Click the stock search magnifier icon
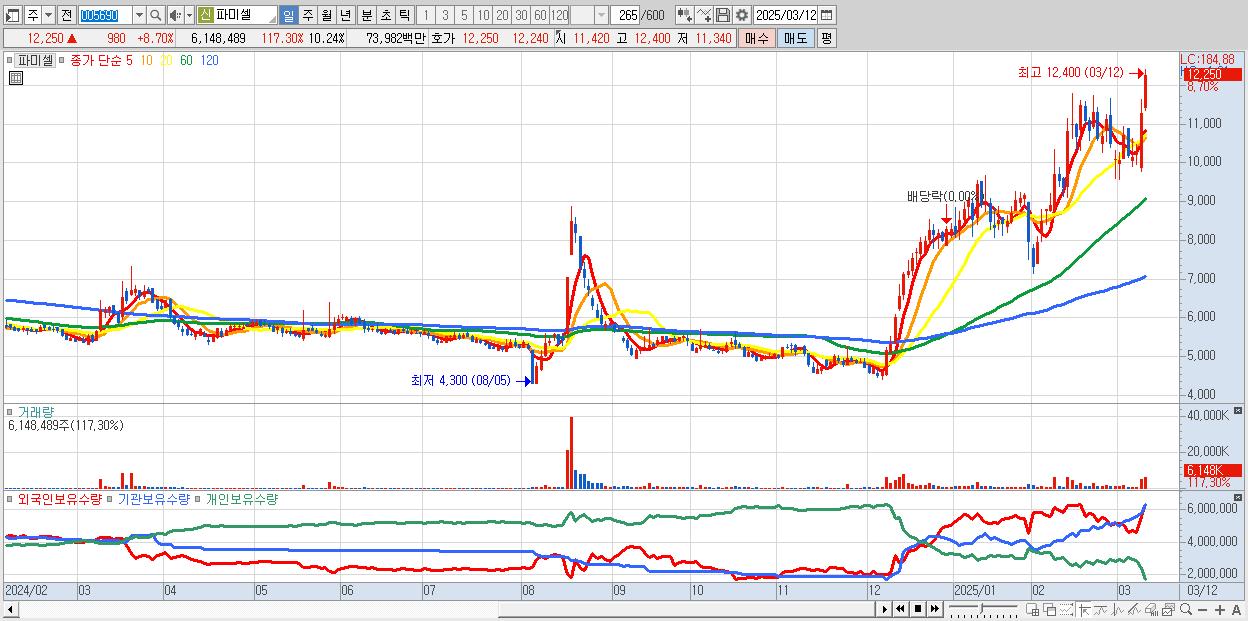Viewport: 1248px width, 621px height. (x=155, y=15)
